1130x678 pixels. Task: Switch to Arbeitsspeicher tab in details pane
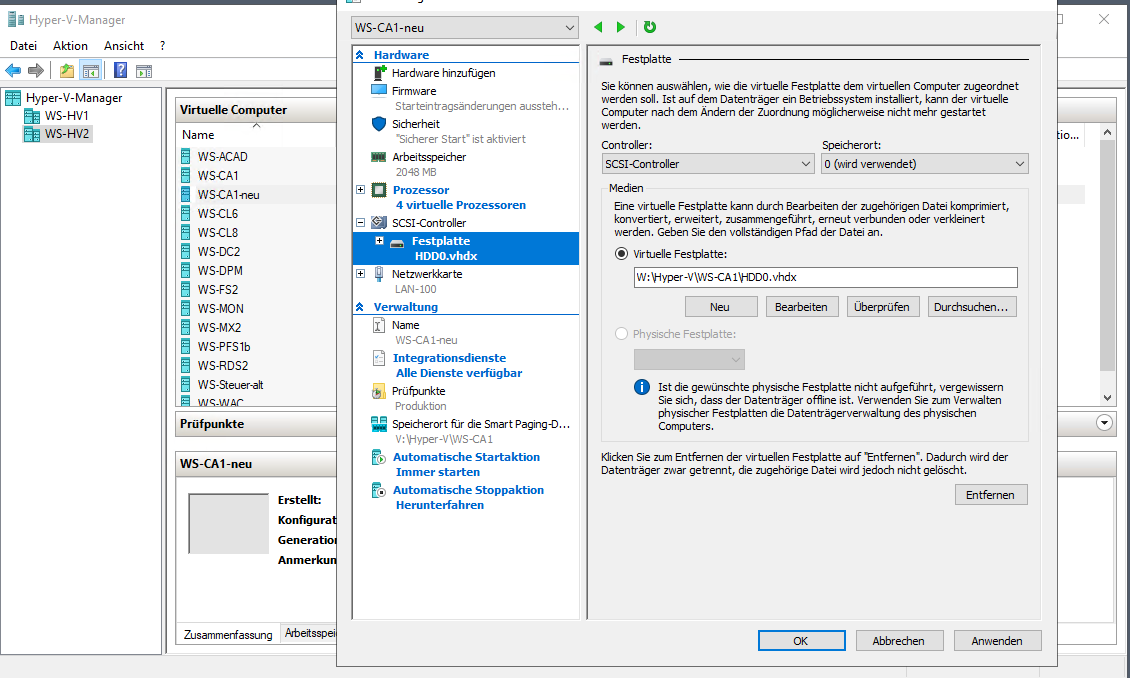click(x=310, y=633)
